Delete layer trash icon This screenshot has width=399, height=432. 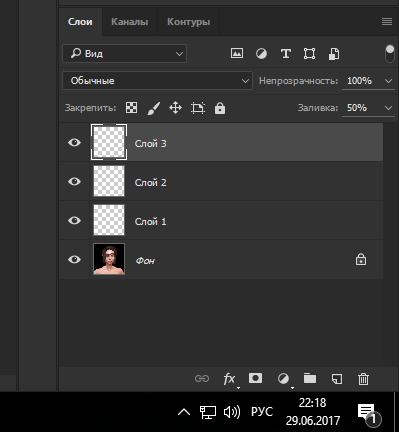click(x=363, y=379)
